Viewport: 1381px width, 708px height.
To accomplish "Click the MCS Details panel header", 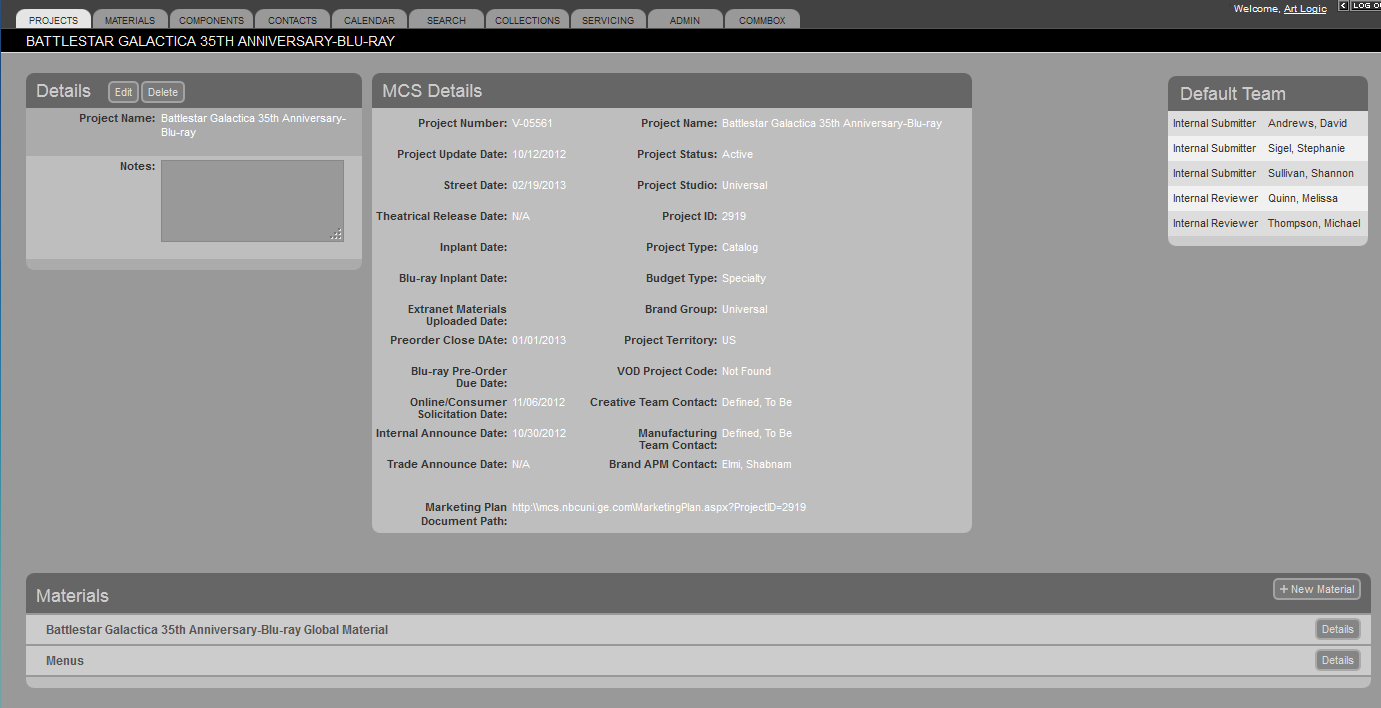I will [672, 91].
